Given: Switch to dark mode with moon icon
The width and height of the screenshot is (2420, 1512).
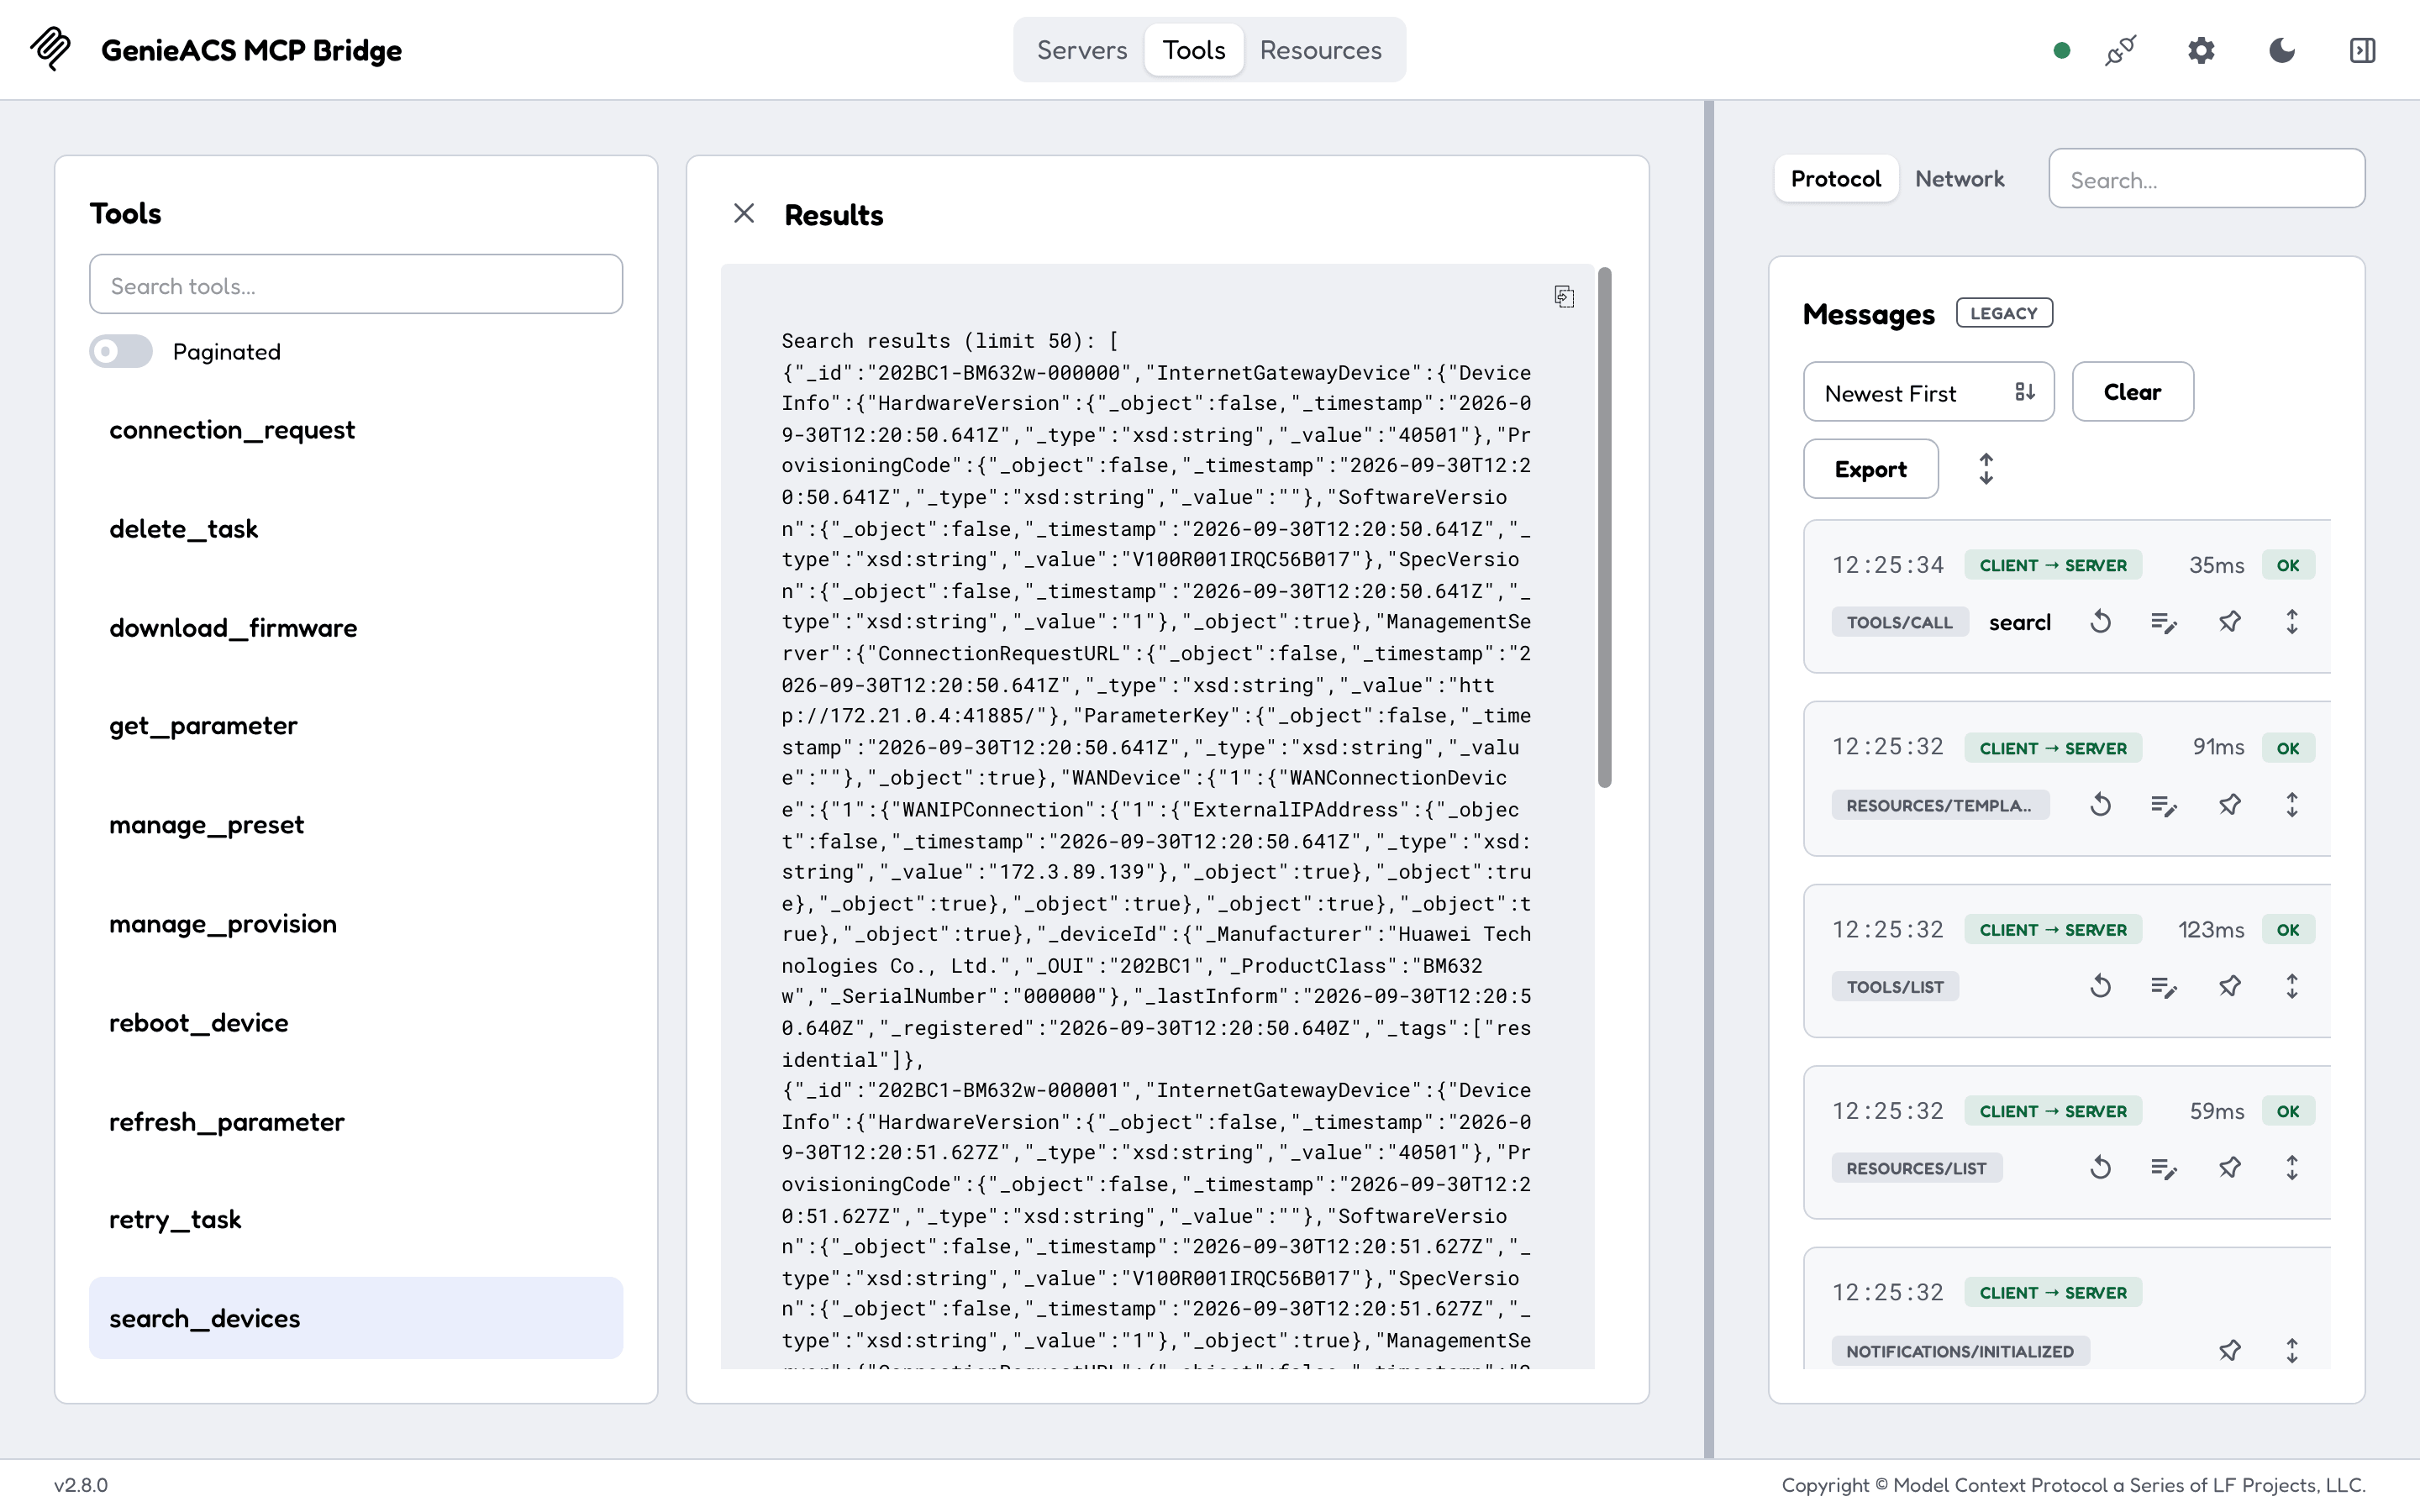Looking at the screenshot, I should click(2282, 50).
